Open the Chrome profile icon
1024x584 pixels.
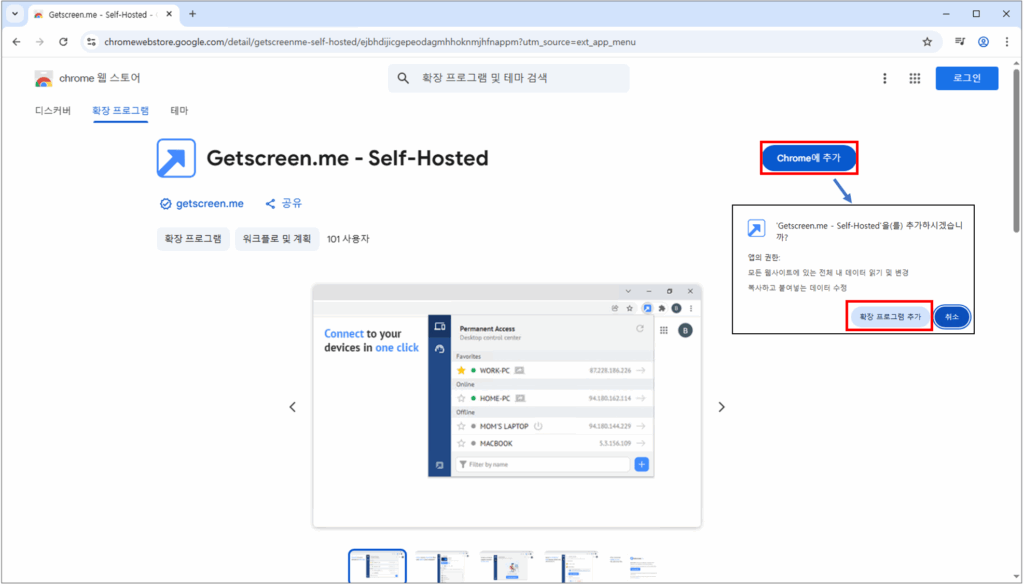[983, 42]
